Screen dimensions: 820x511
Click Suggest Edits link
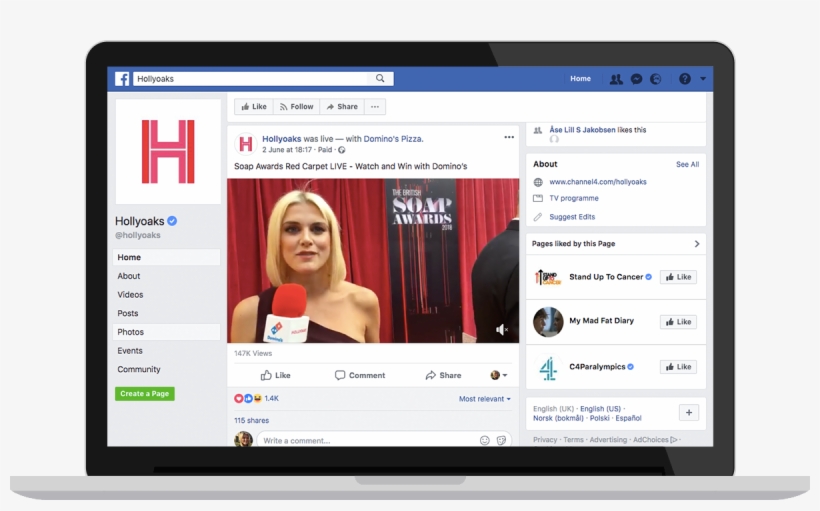coord(572,217)
